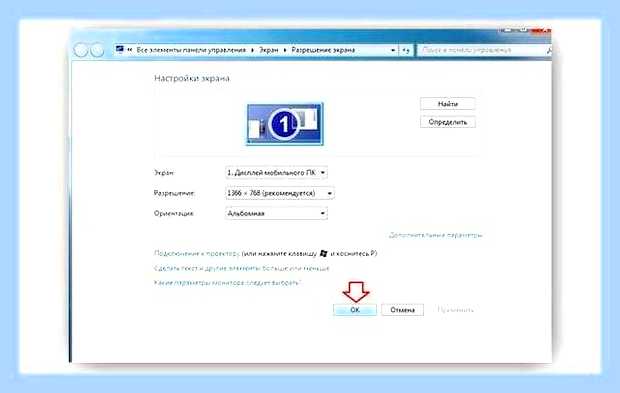
Task: Select the monitor 1 thumbnail
Action: pos(285,124)
